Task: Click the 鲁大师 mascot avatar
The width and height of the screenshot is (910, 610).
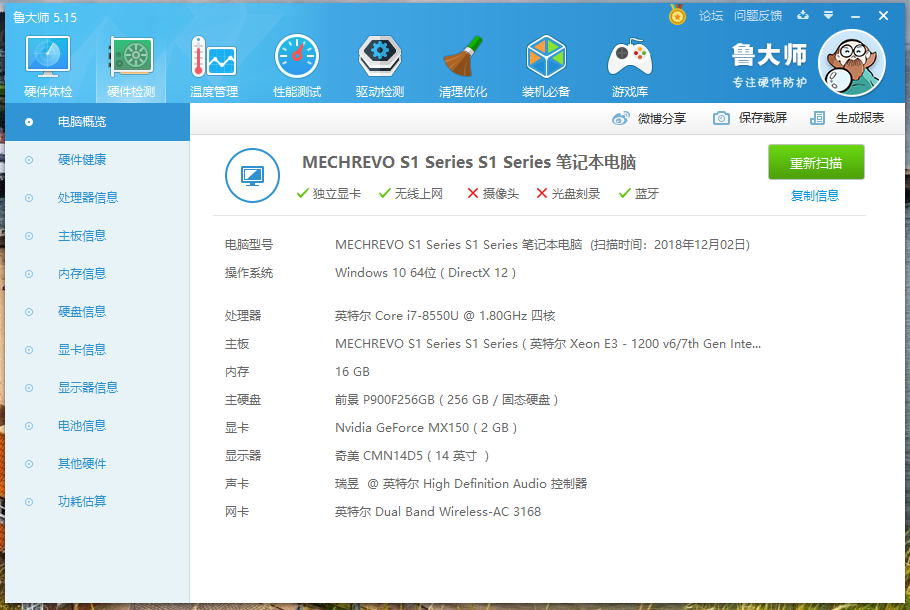Action: point(852,63)
